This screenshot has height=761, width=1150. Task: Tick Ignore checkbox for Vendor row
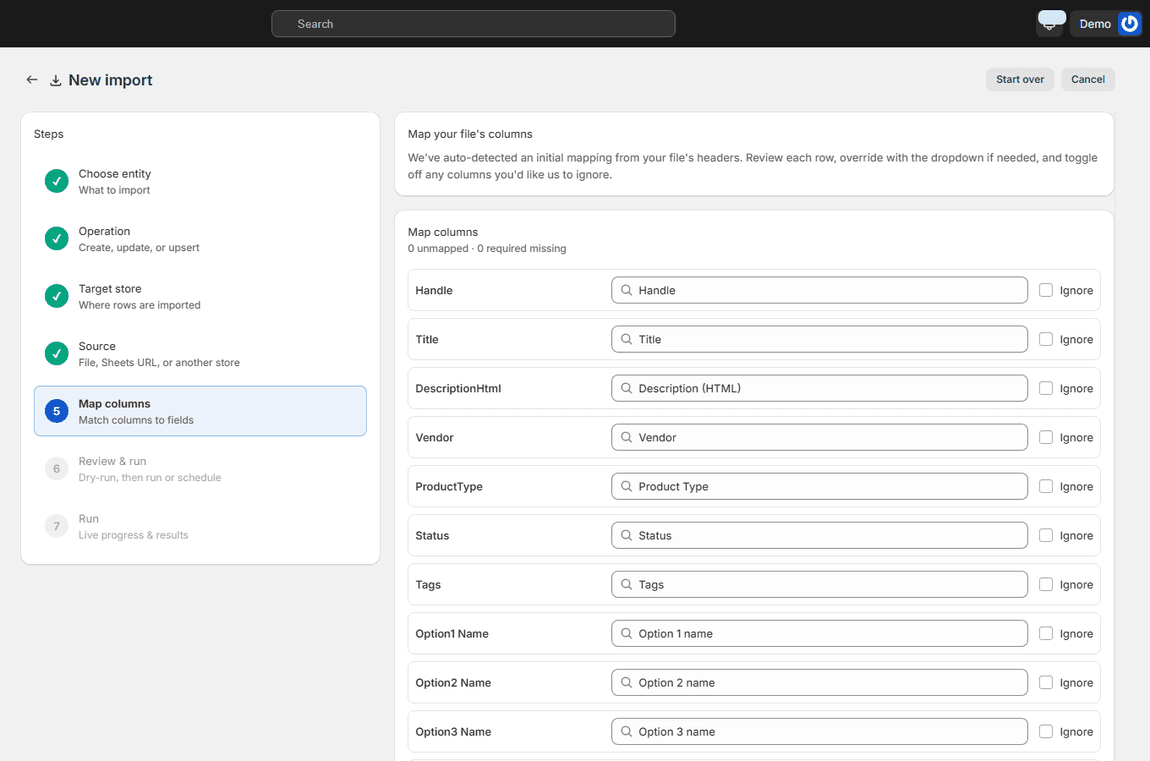pos(1046,438)
